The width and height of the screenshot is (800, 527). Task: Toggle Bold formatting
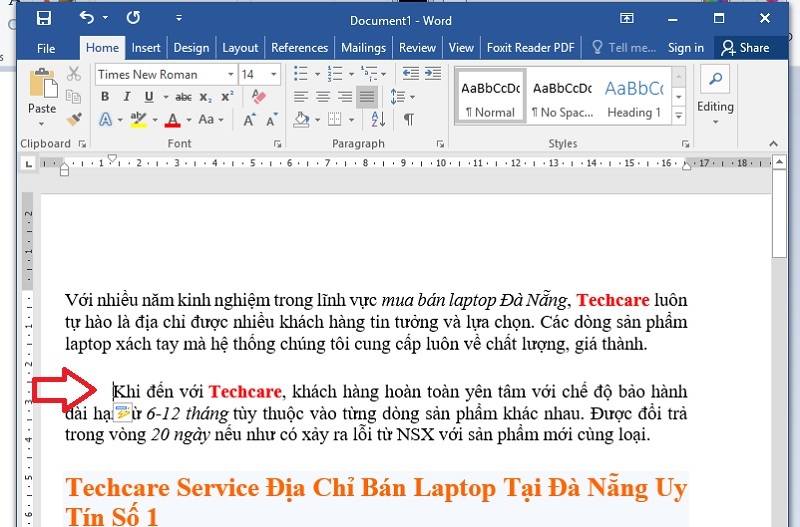105,96
